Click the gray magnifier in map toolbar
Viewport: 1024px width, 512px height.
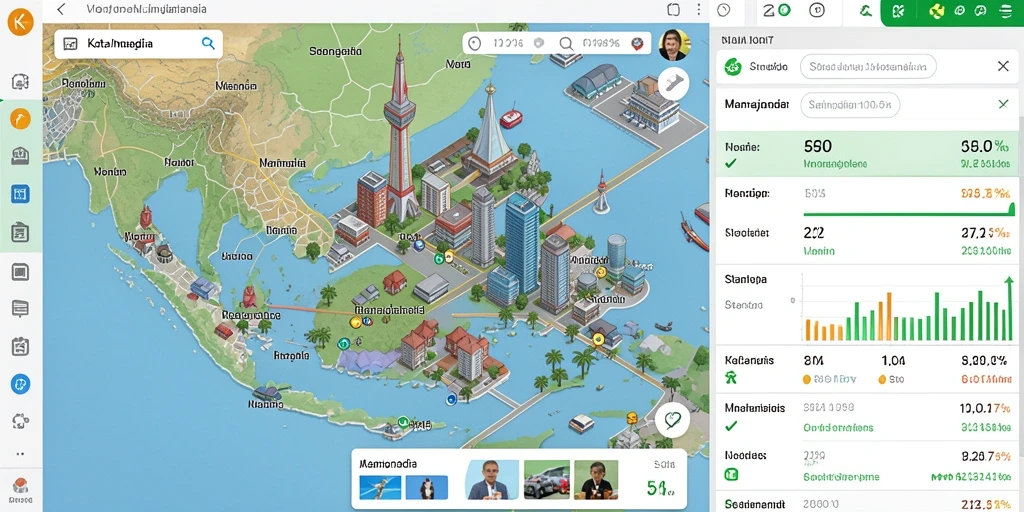tap(566, 44)
